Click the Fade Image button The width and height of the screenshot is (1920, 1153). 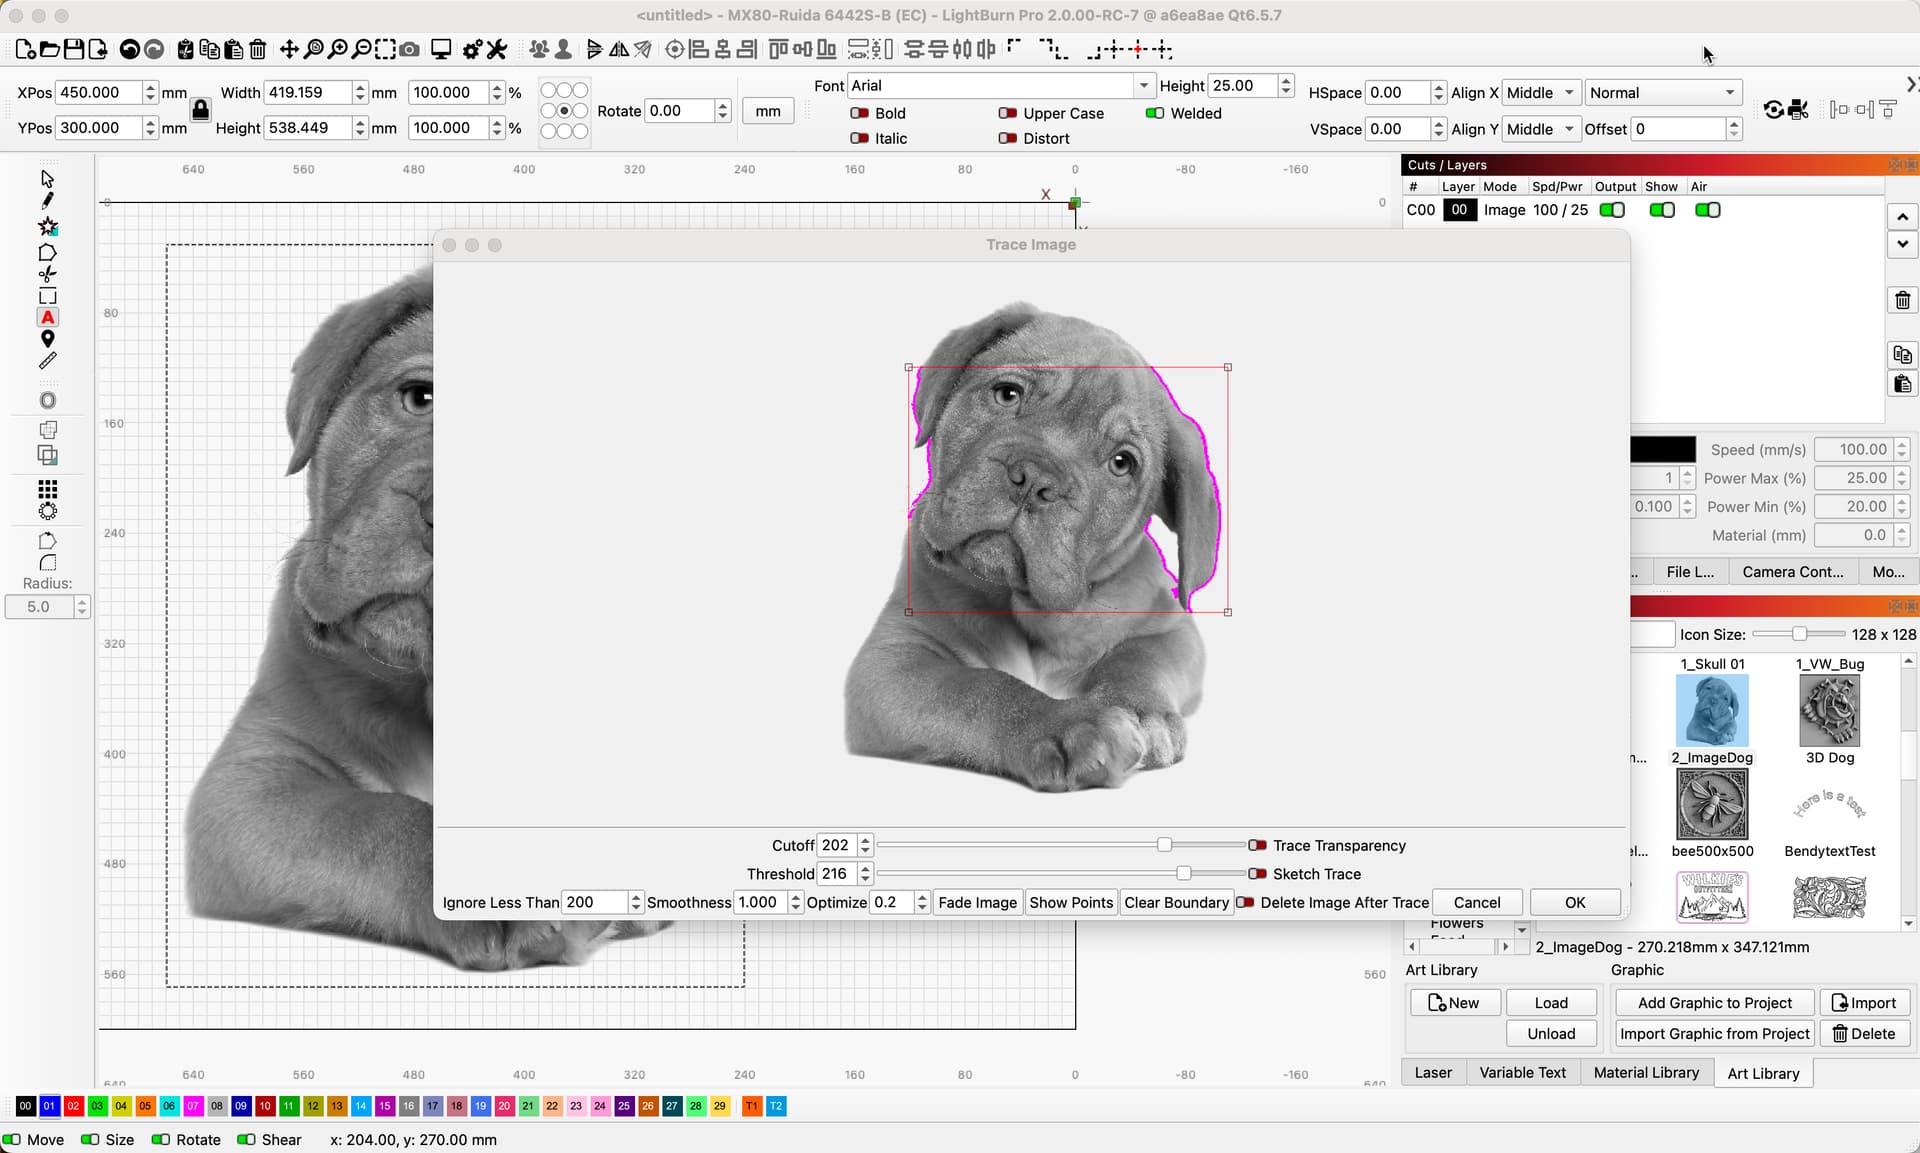(x=977, y=903)
